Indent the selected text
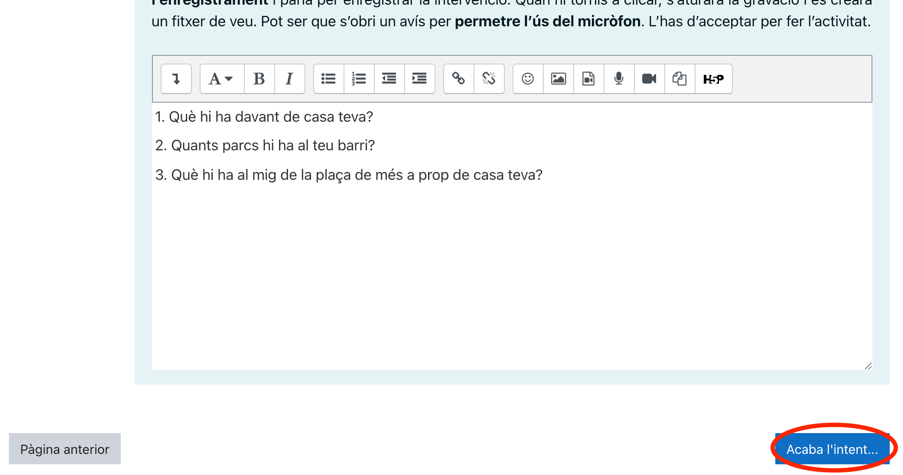The image size is (903, 475). pyautogui.click(x=419, y=79)
